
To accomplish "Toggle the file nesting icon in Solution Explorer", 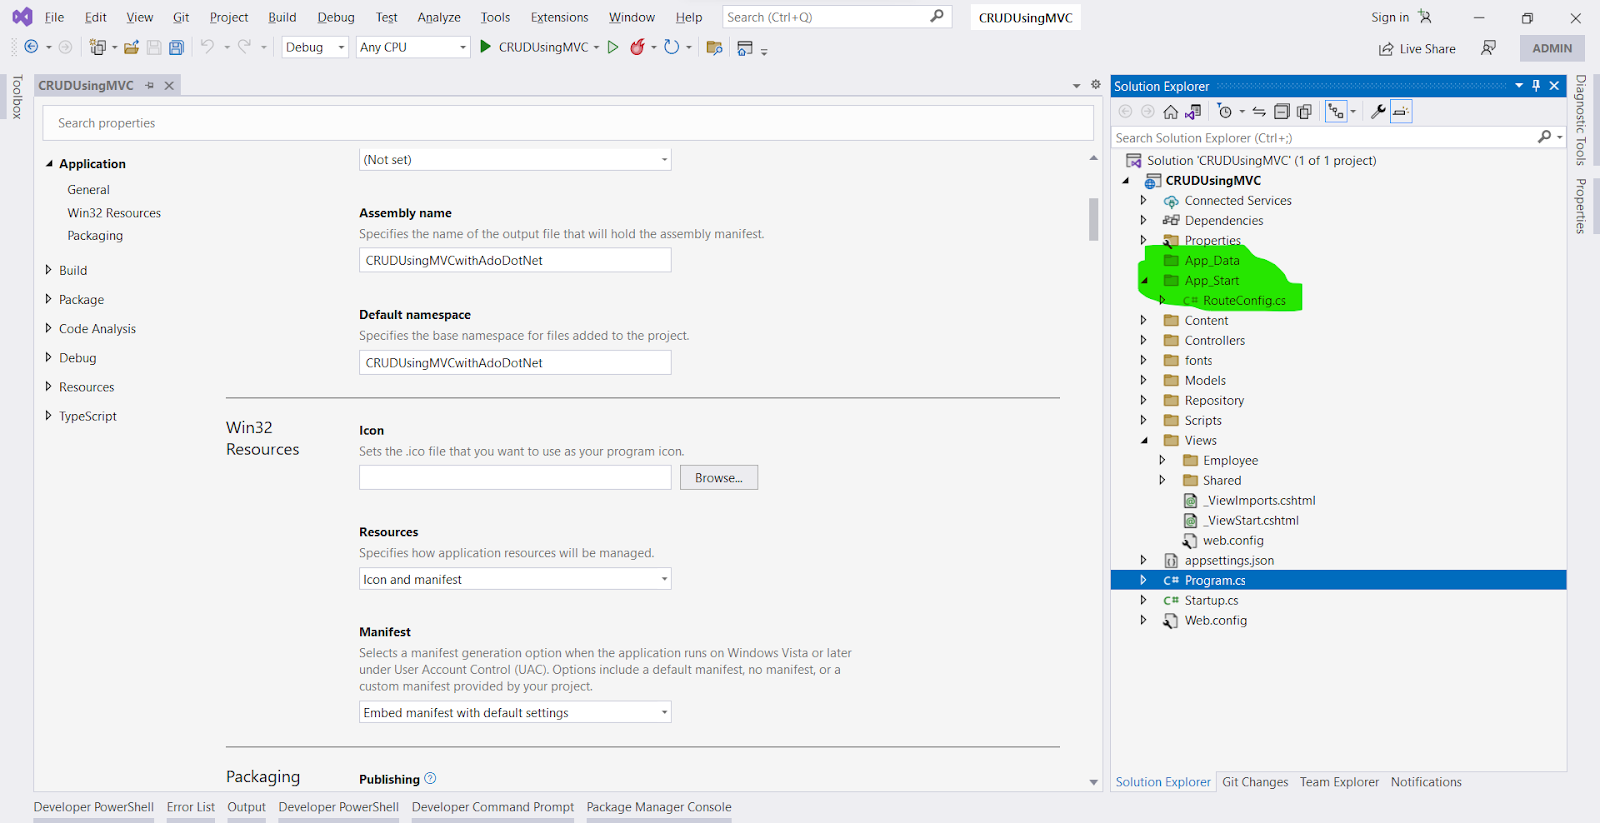I will pyautogui.click(x=1336, y=112).
